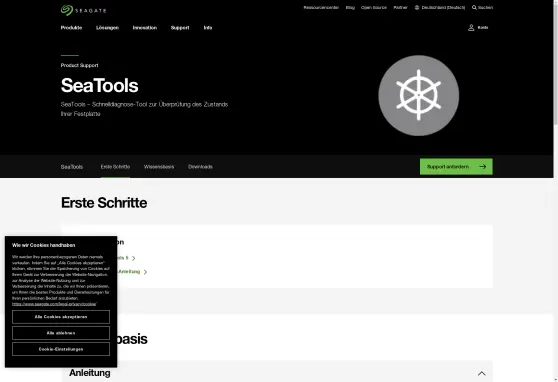Open the Partner link
This screenshot has width=558, height=382.
tap(400, 7)
